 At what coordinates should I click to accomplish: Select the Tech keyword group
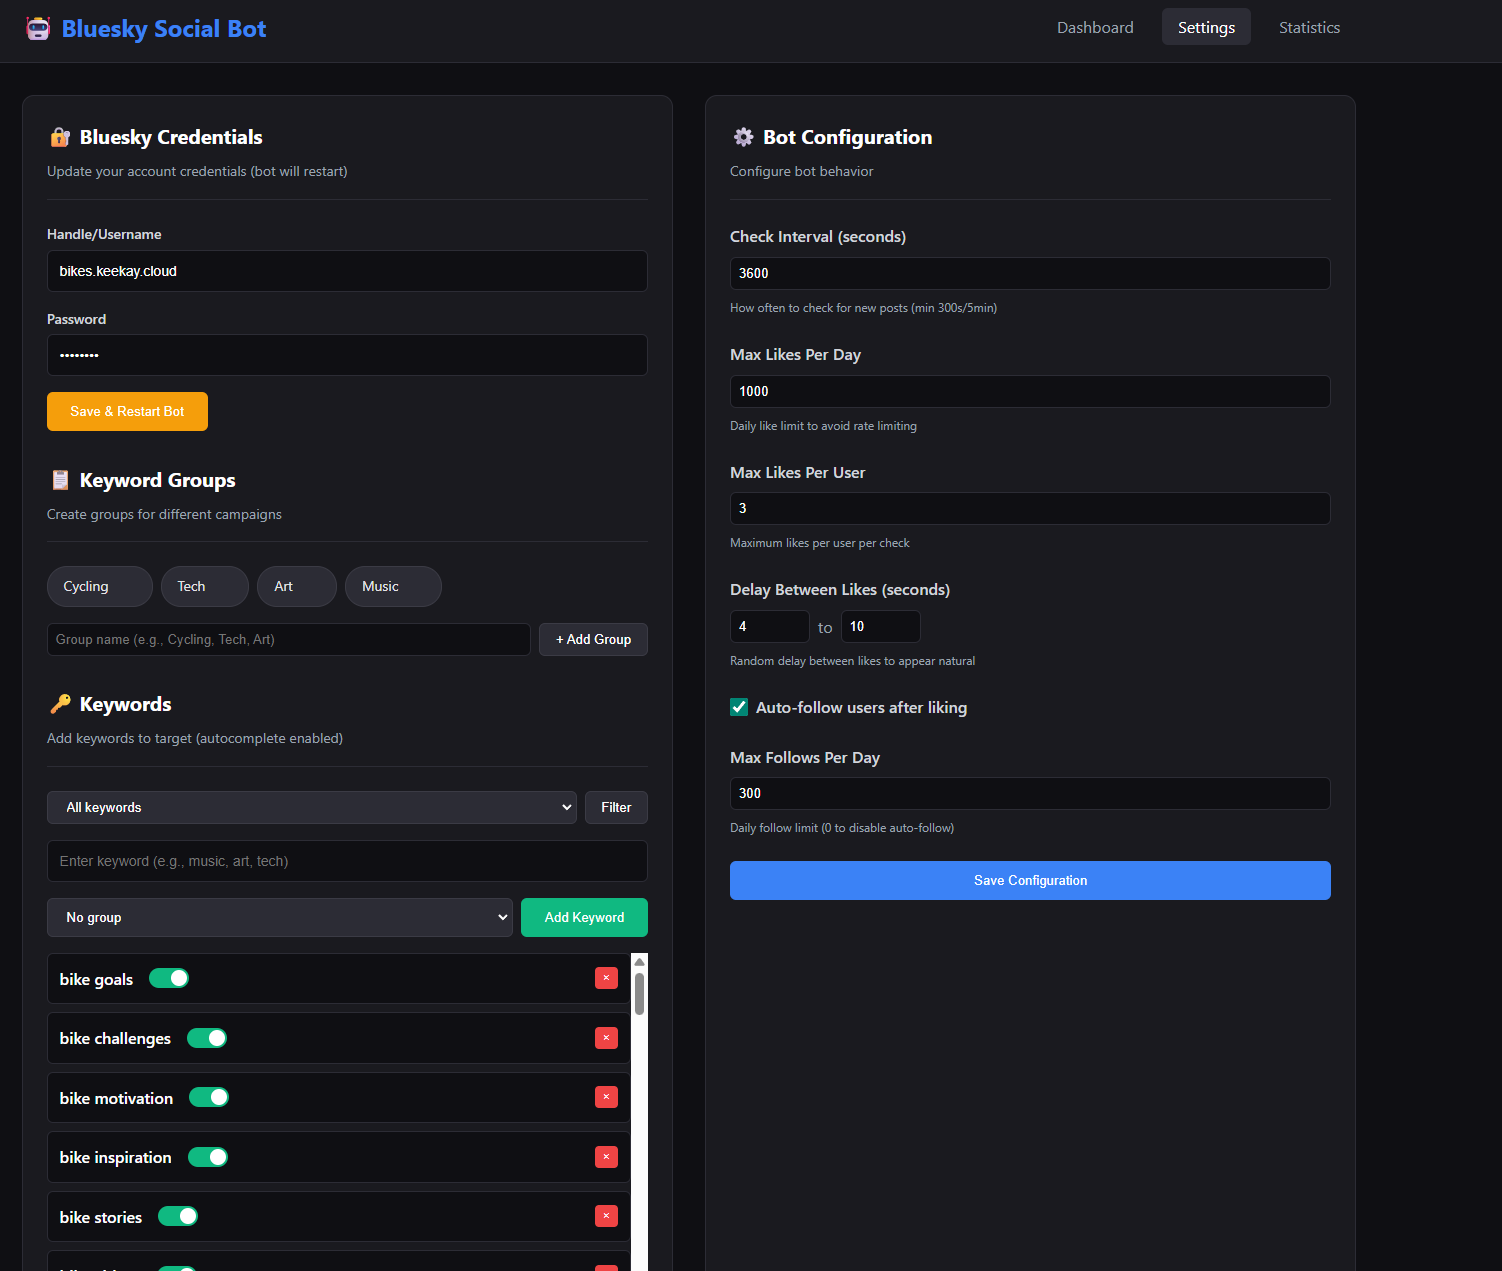(x=205, y=586)
